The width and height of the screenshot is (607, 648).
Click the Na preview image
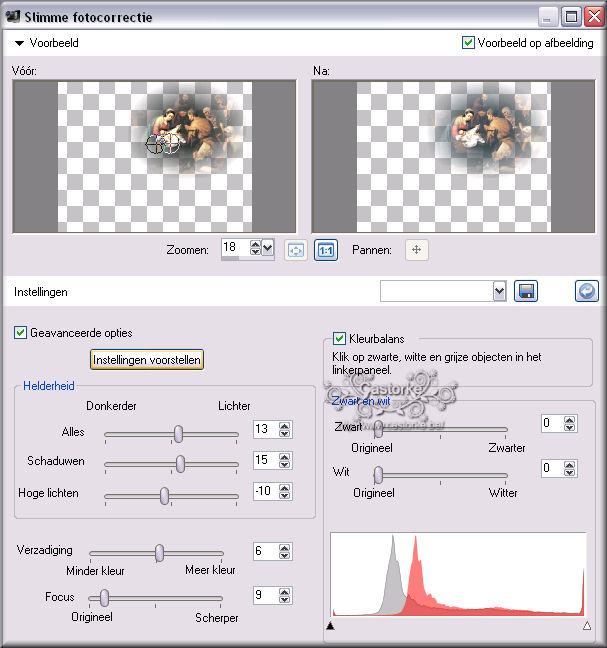454,157
